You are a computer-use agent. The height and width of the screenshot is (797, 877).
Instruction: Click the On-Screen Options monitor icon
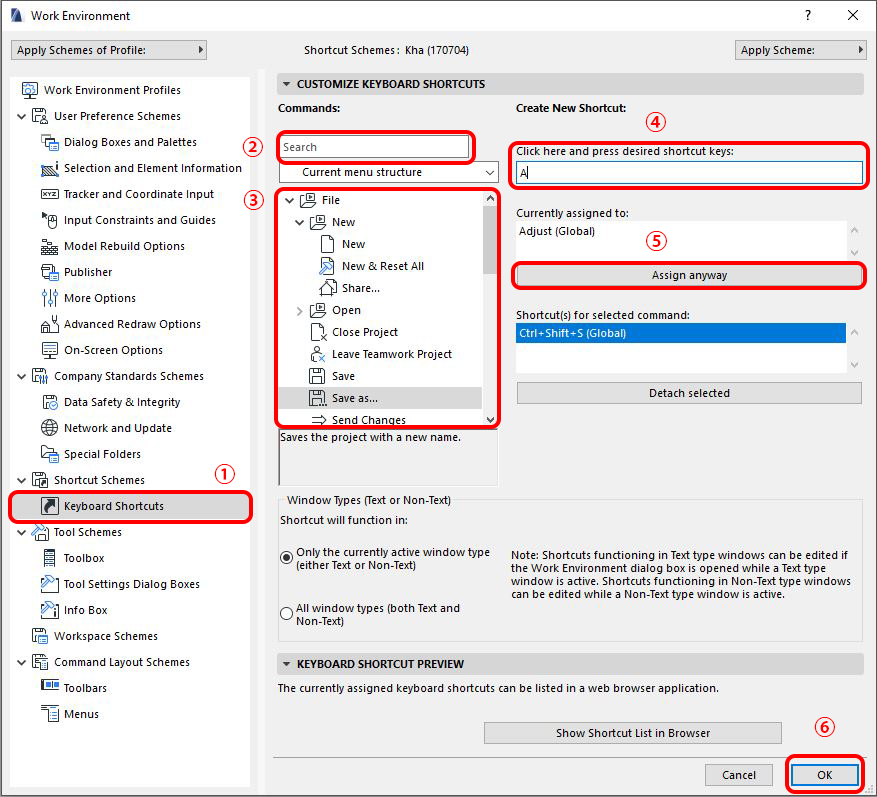coord(50,350)
